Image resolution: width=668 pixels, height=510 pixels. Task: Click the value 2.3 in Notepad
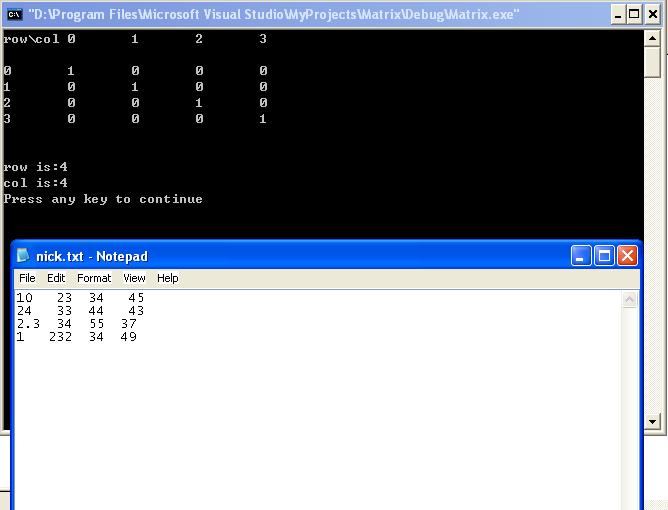point(28,324)
